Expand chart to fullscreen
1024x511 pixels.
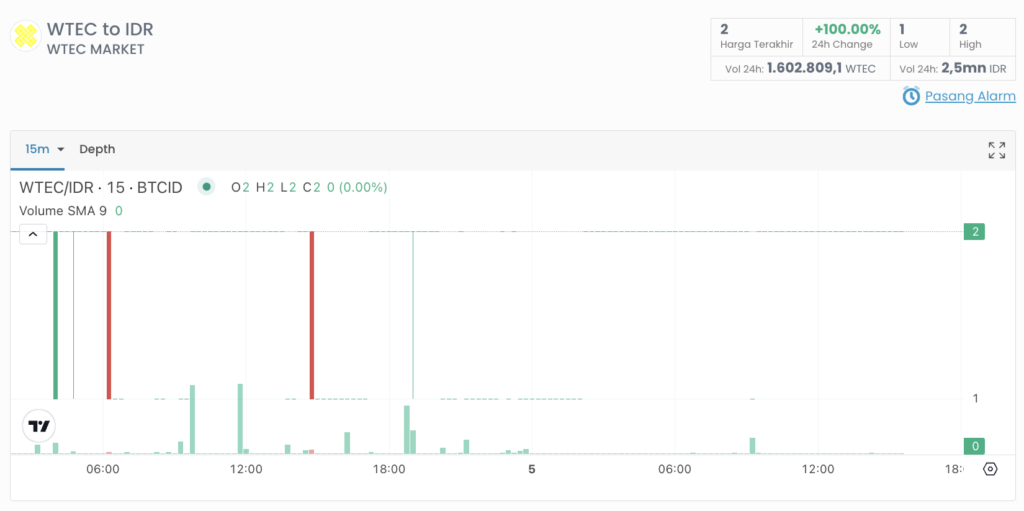click(997, 150)
